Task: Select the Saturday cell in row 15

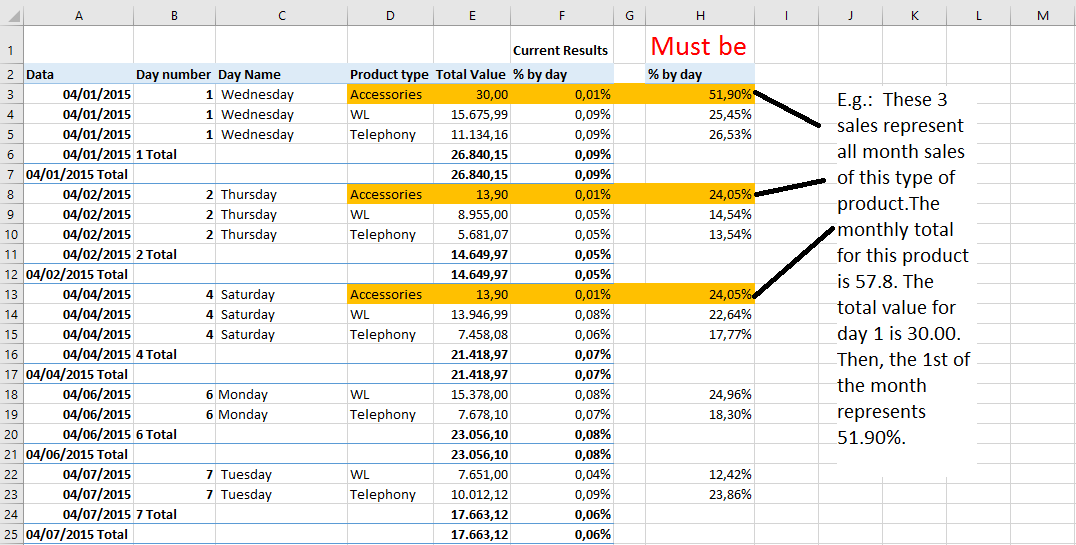Action: tap(281, 334)
